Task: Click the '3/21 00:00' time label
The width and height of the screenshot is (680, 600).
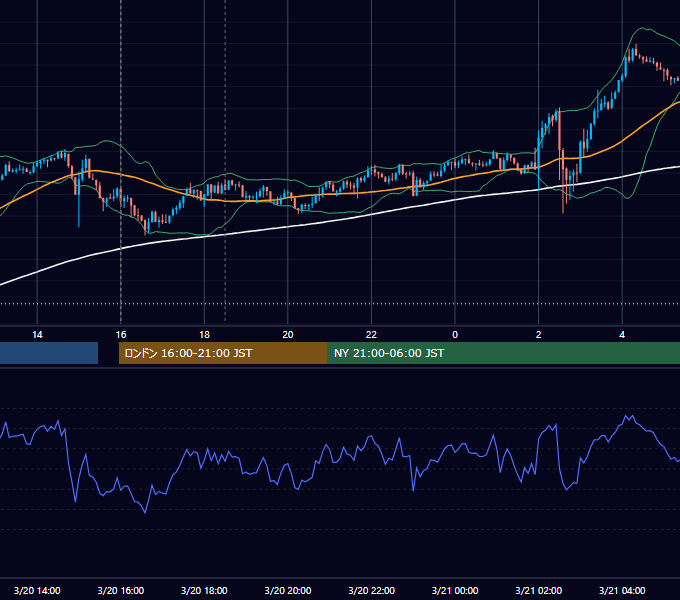Action: point(455,590)
